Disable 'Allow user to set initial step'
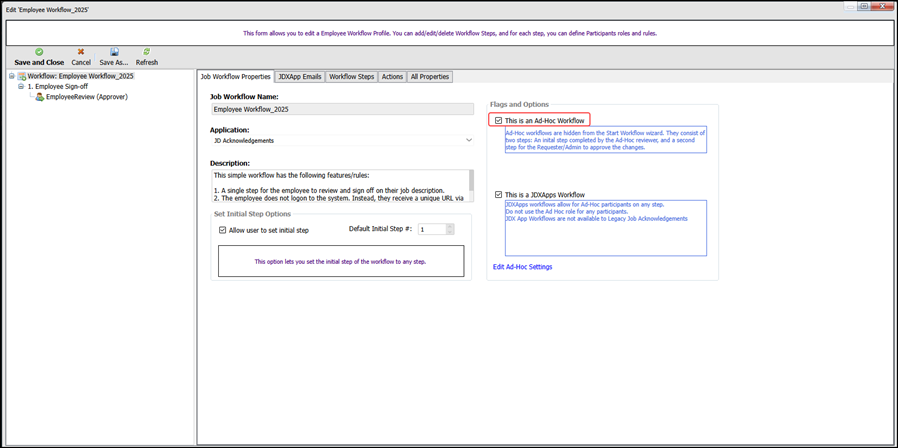The image size is (899, 448). coord(223,230)
